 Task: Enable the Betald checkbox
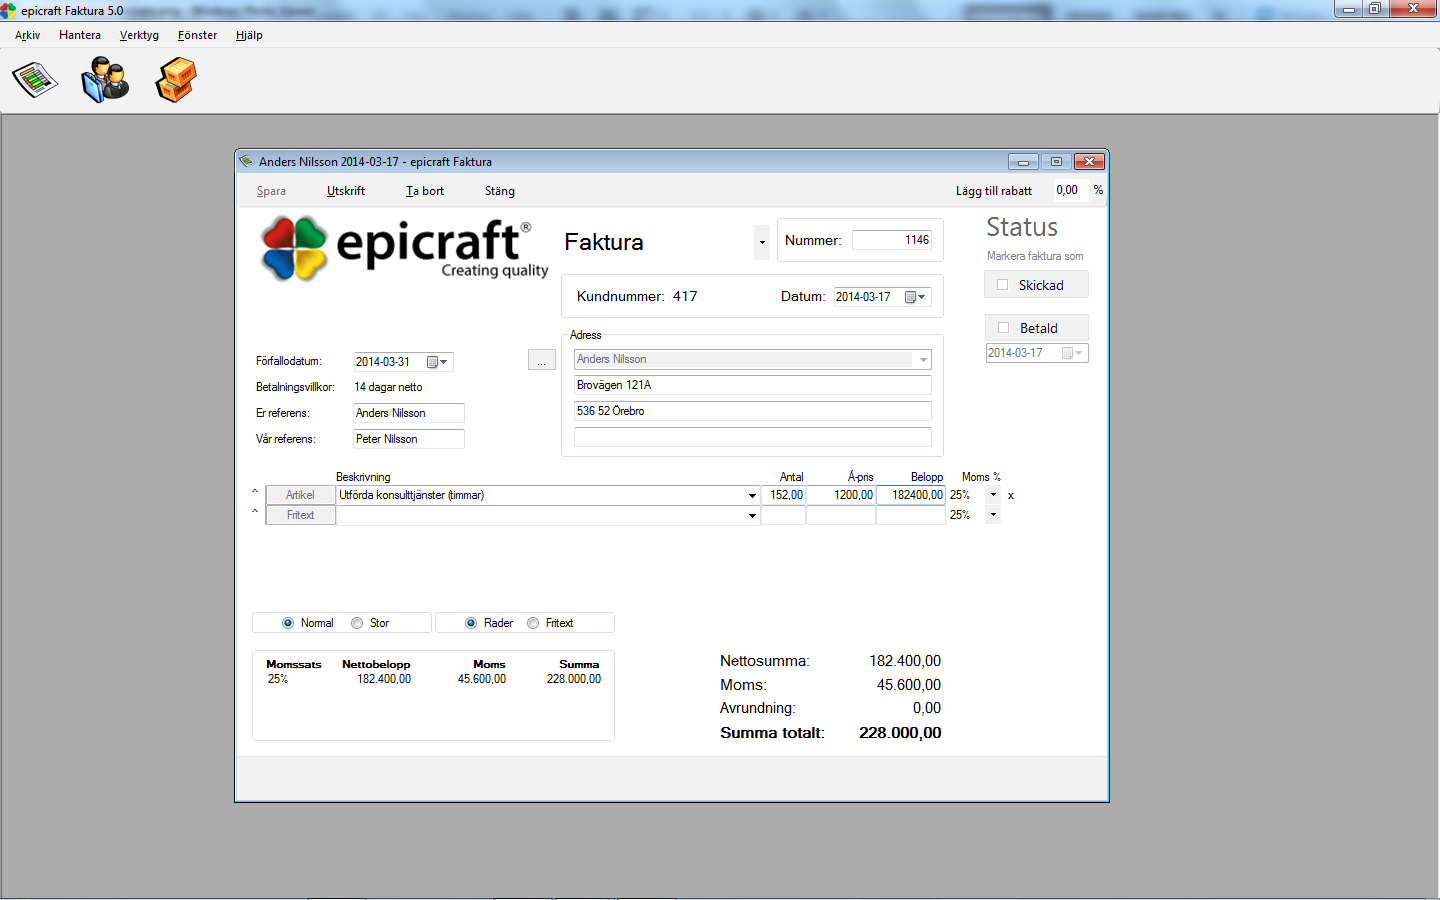1001,327
